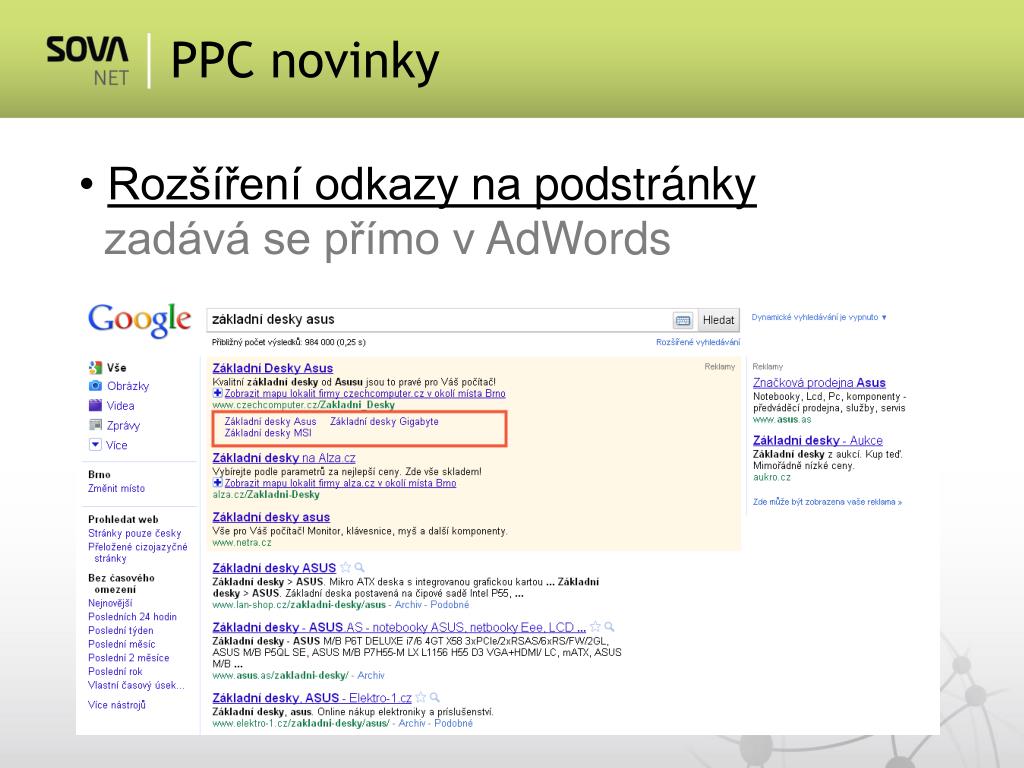Click Zde může být zobrazena vaše reklama

pos(827,502)
